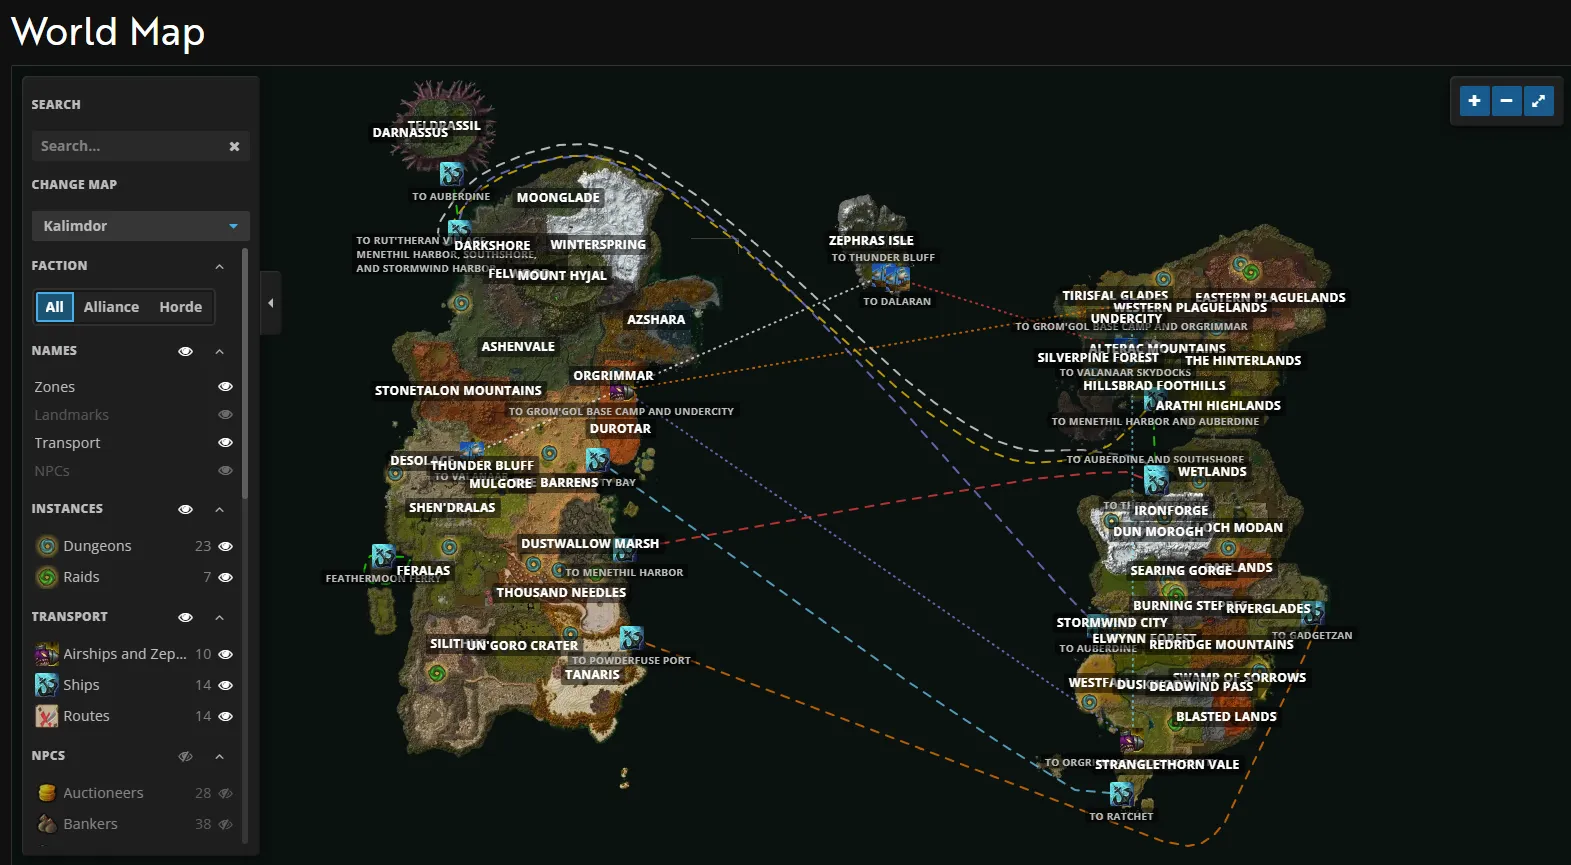
Task: Show NPCs names
Action: pyautogui.click(x=225, y=470)
